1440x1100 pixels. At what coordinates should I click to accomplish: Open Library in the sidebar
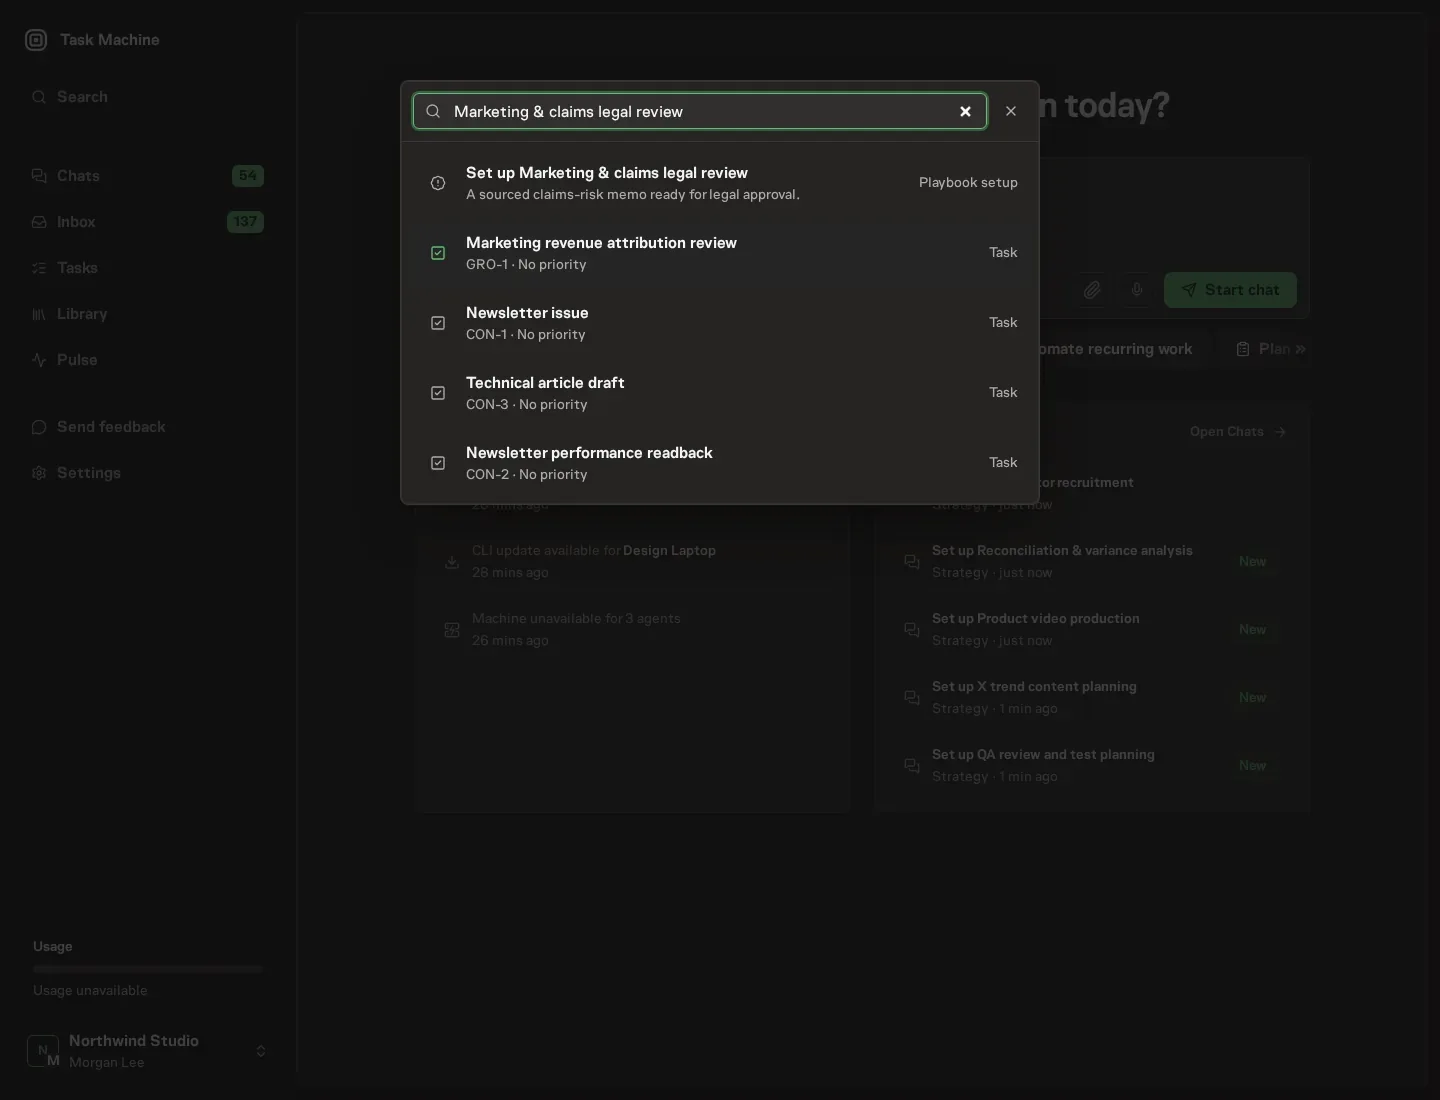[147, 314]
